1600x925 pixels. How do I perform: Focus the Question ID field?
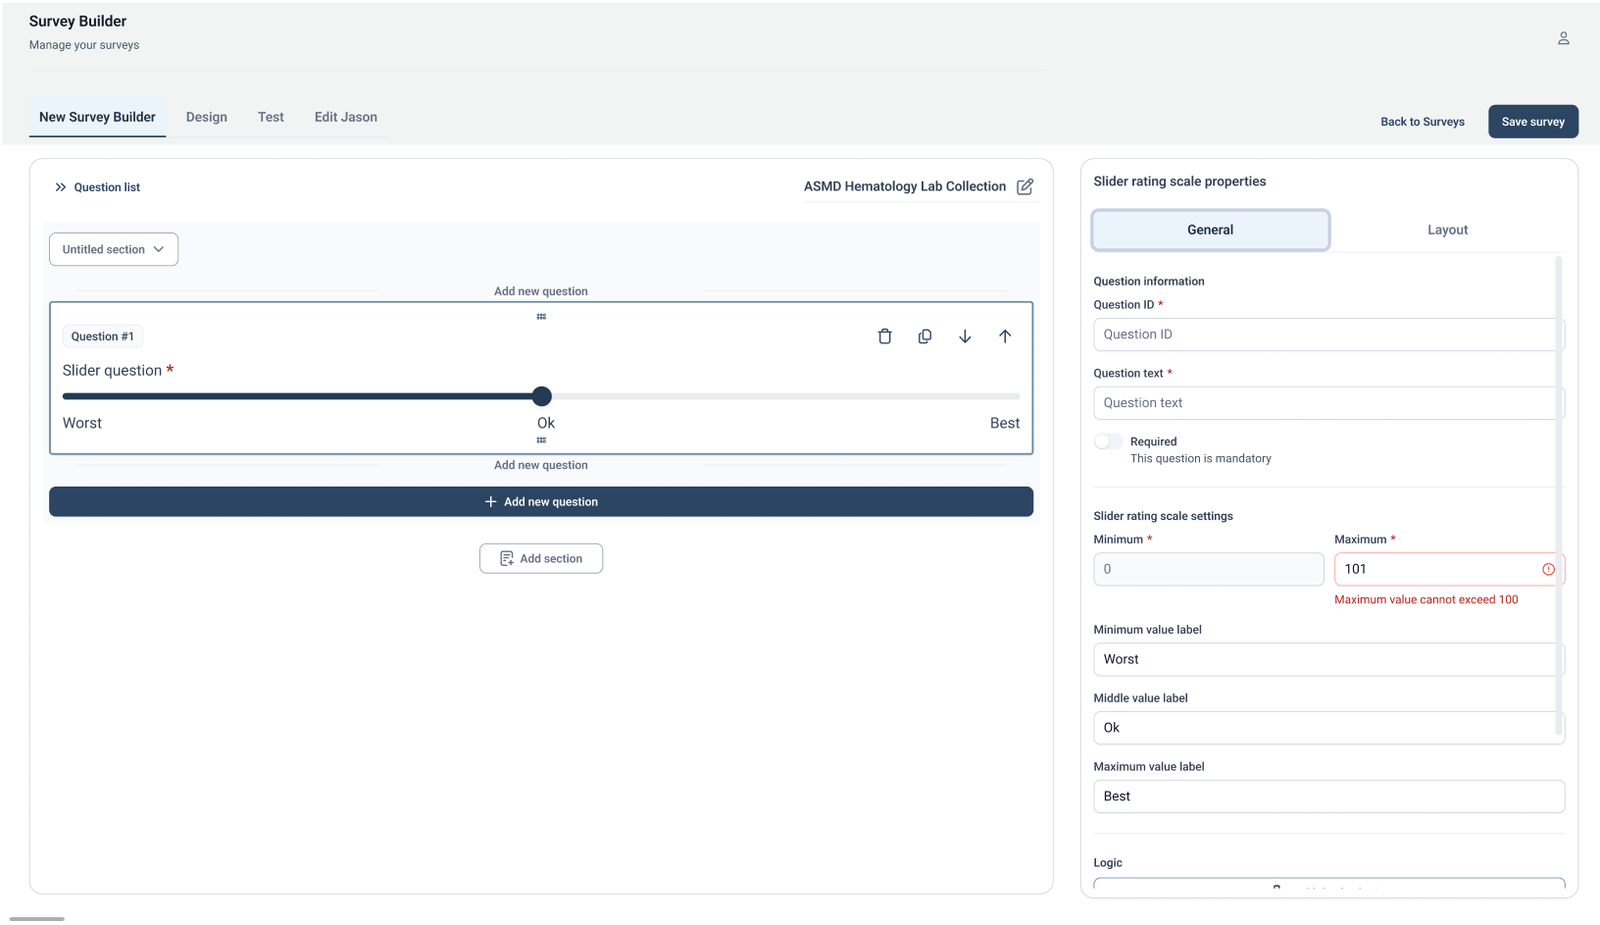[x=1329, y=334]
